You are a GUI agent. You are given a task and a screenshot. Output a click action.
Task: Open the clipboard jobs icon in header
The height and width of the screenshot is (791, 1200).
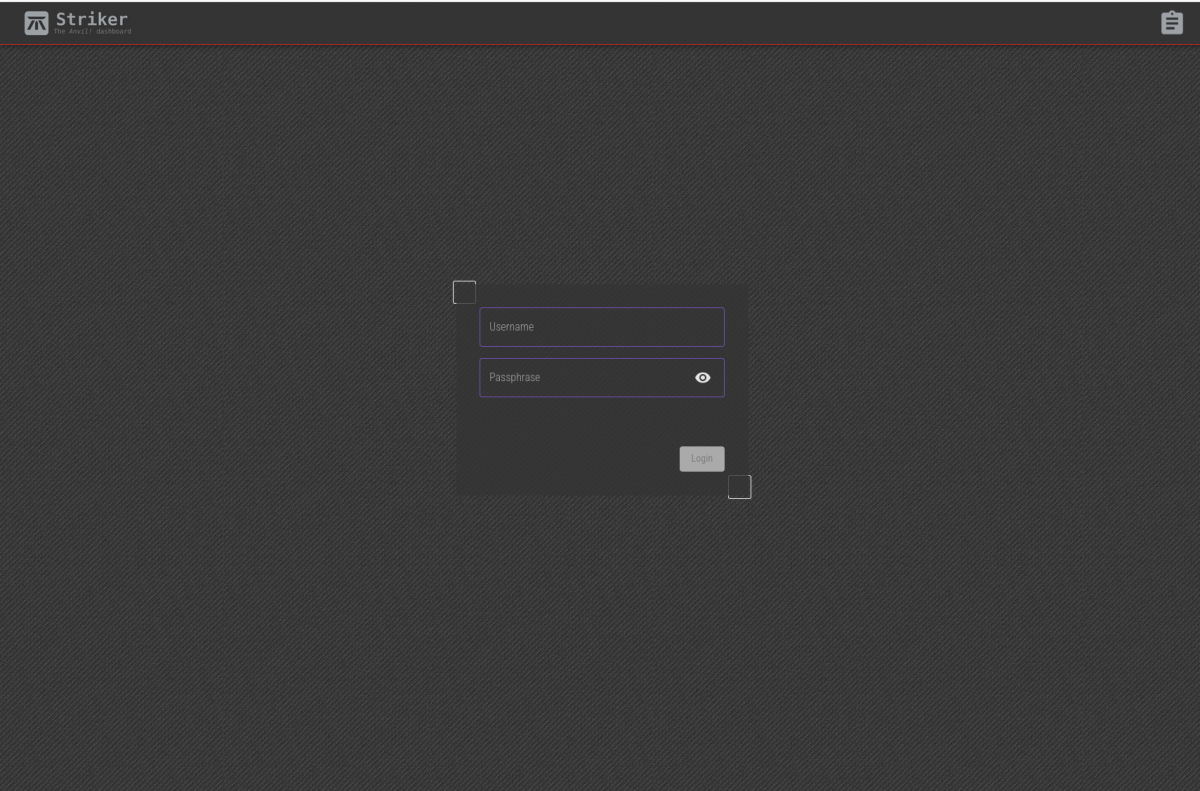1171,23
